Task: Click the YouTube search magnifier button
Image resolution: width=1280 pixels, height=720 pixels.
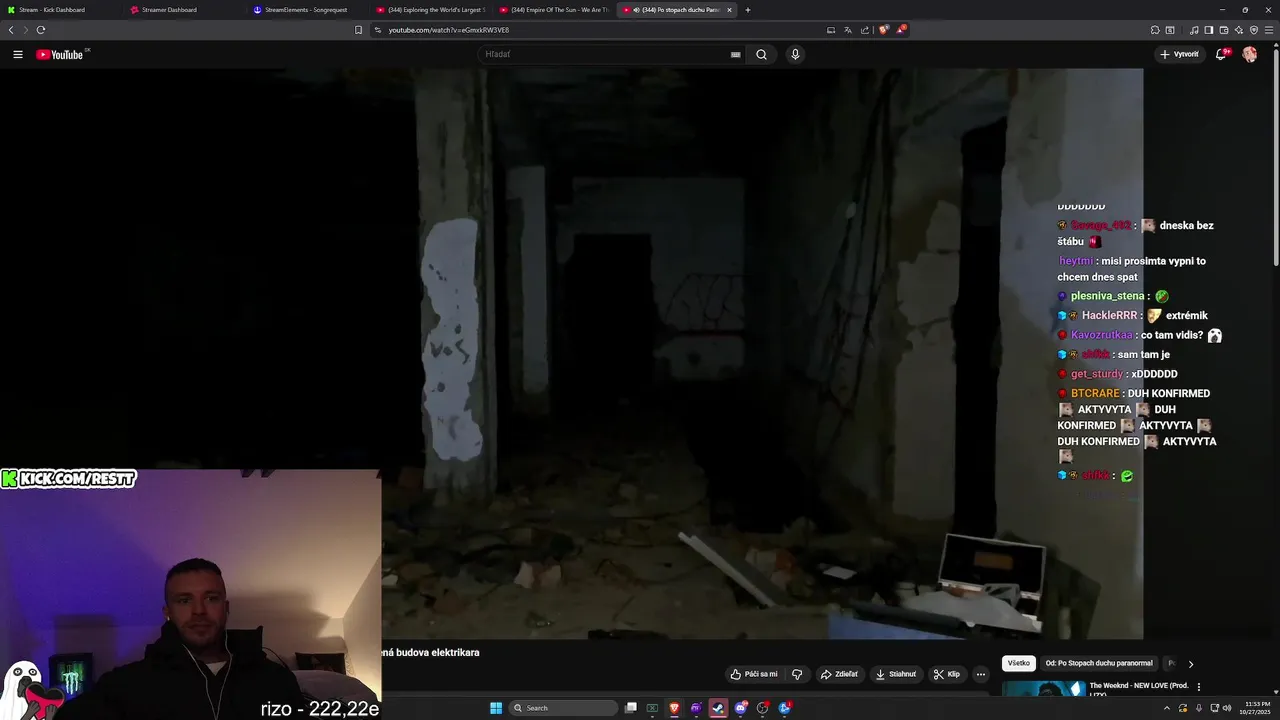Action: coord(761,55)
